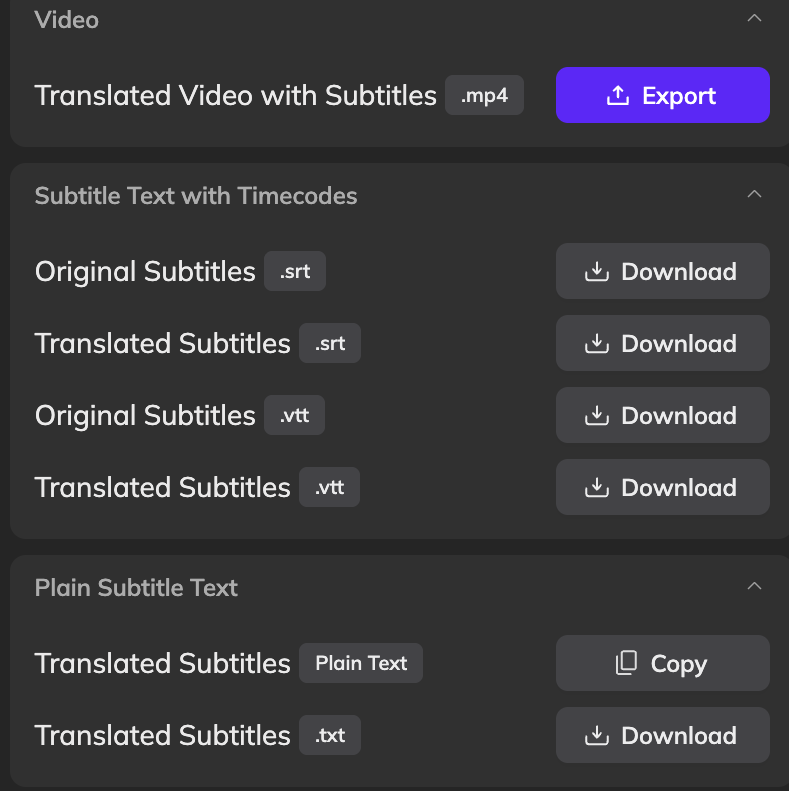789x791 pixels.
Task: Collapse the Plain Subtitle Text section
Action: 755,586
